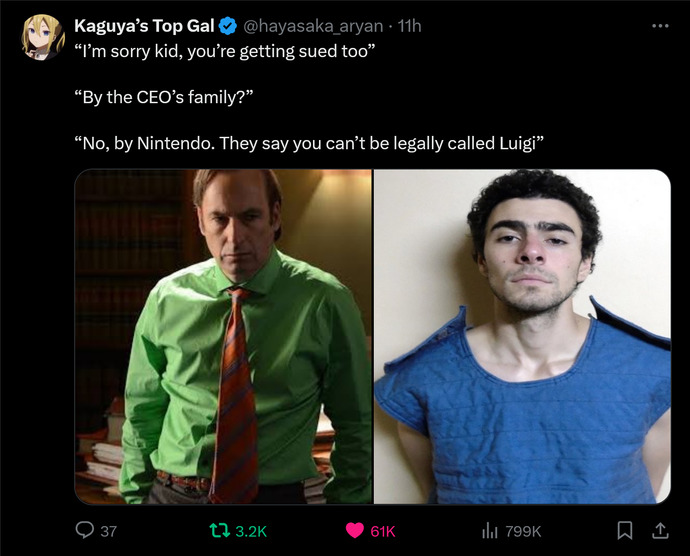
Task: Open the reply speech bubble icon
Action: [84, 530]
